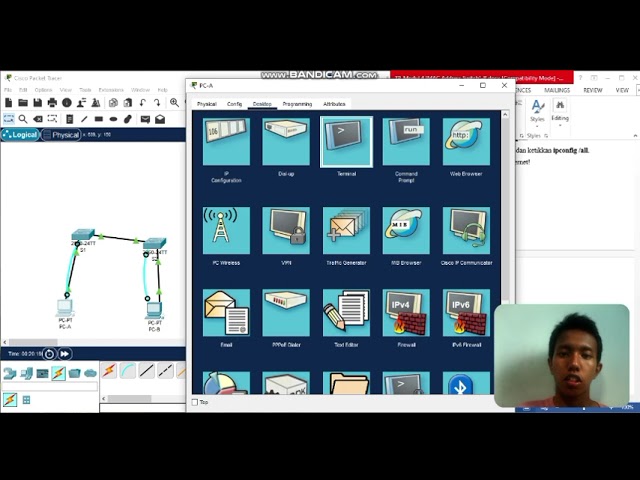Open the Text Editor app
Image resolution: width=640 pixels, height=480 pixels.
pyautogui.click(x=346, y=313)
